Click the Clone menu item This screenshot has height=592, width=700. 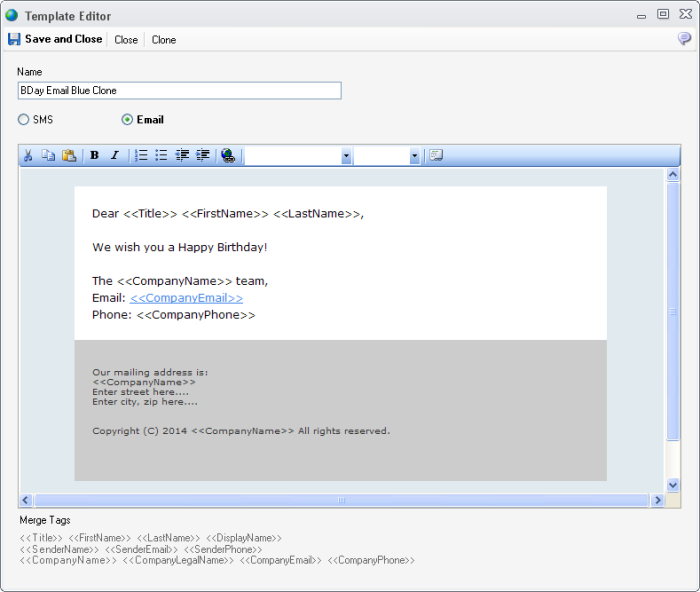(x=164, y=40)
